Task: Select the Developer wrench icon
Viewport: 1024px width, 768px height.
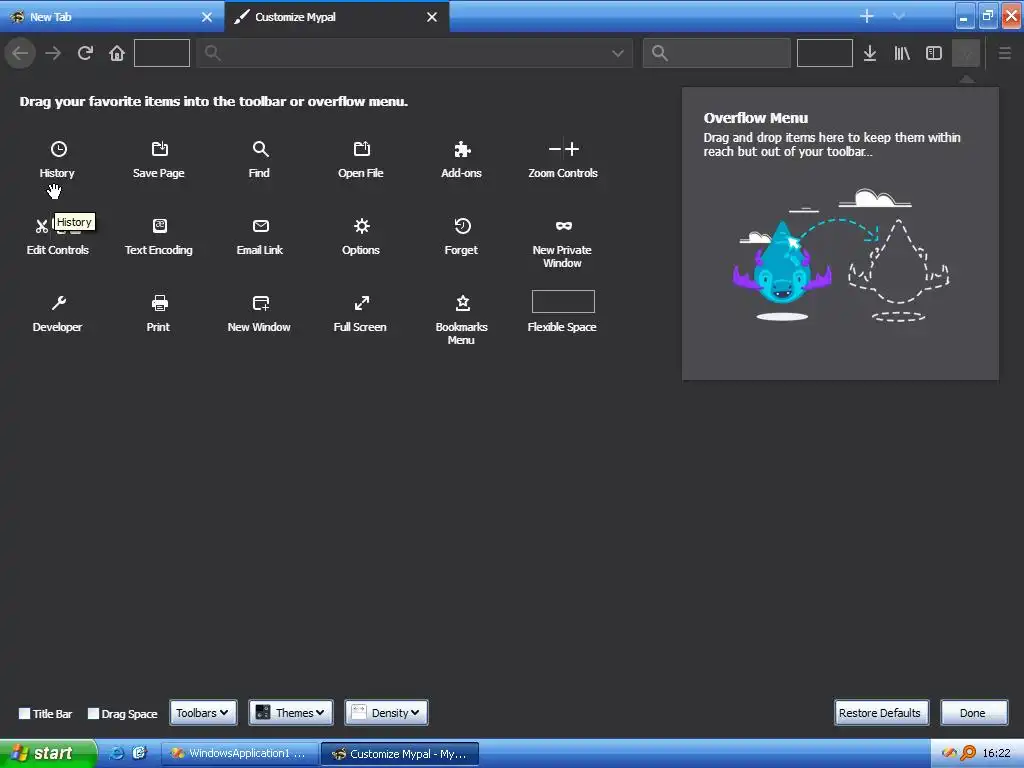Action: pyautogui.click(x=59, y=303)
